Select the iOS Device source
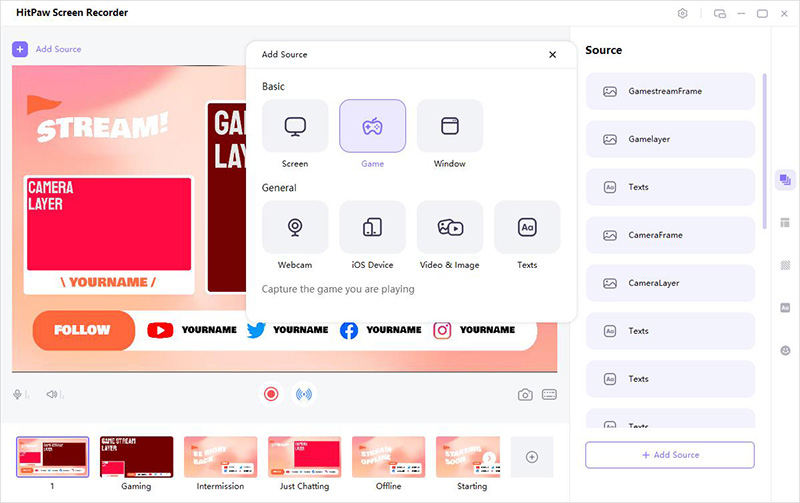This screenshot has width=800, height=503. (372, 228)
